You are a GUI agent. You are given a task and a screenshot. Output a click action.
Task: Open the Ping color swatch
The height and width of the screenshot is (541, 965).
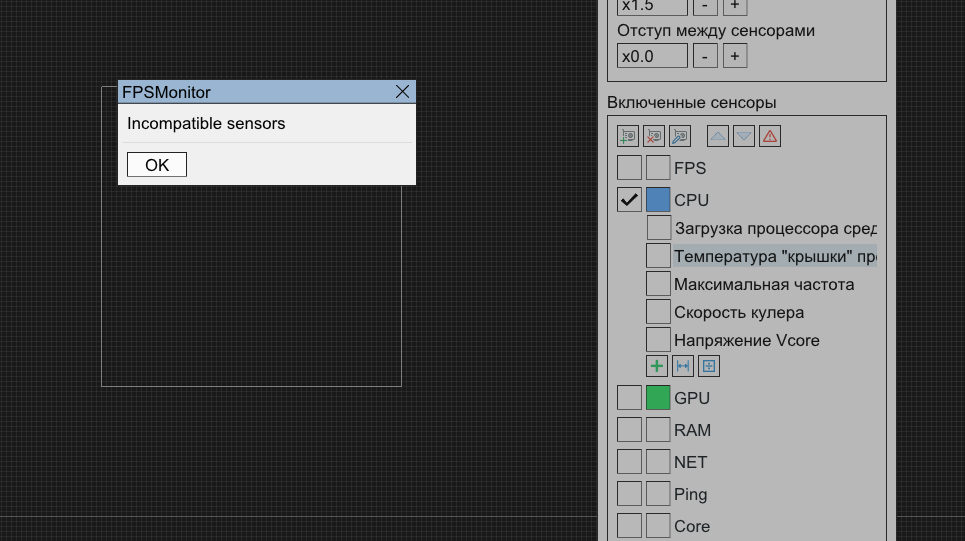point(658,494)
